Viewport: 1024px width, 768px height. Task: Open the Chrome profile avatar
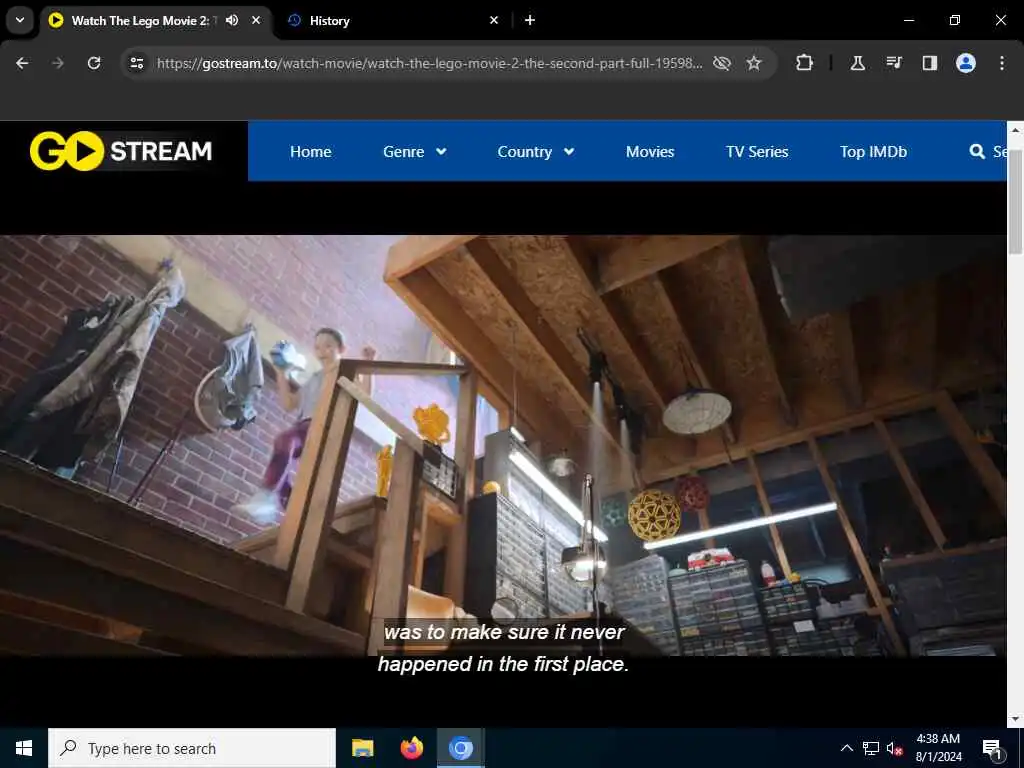(965, 63)
